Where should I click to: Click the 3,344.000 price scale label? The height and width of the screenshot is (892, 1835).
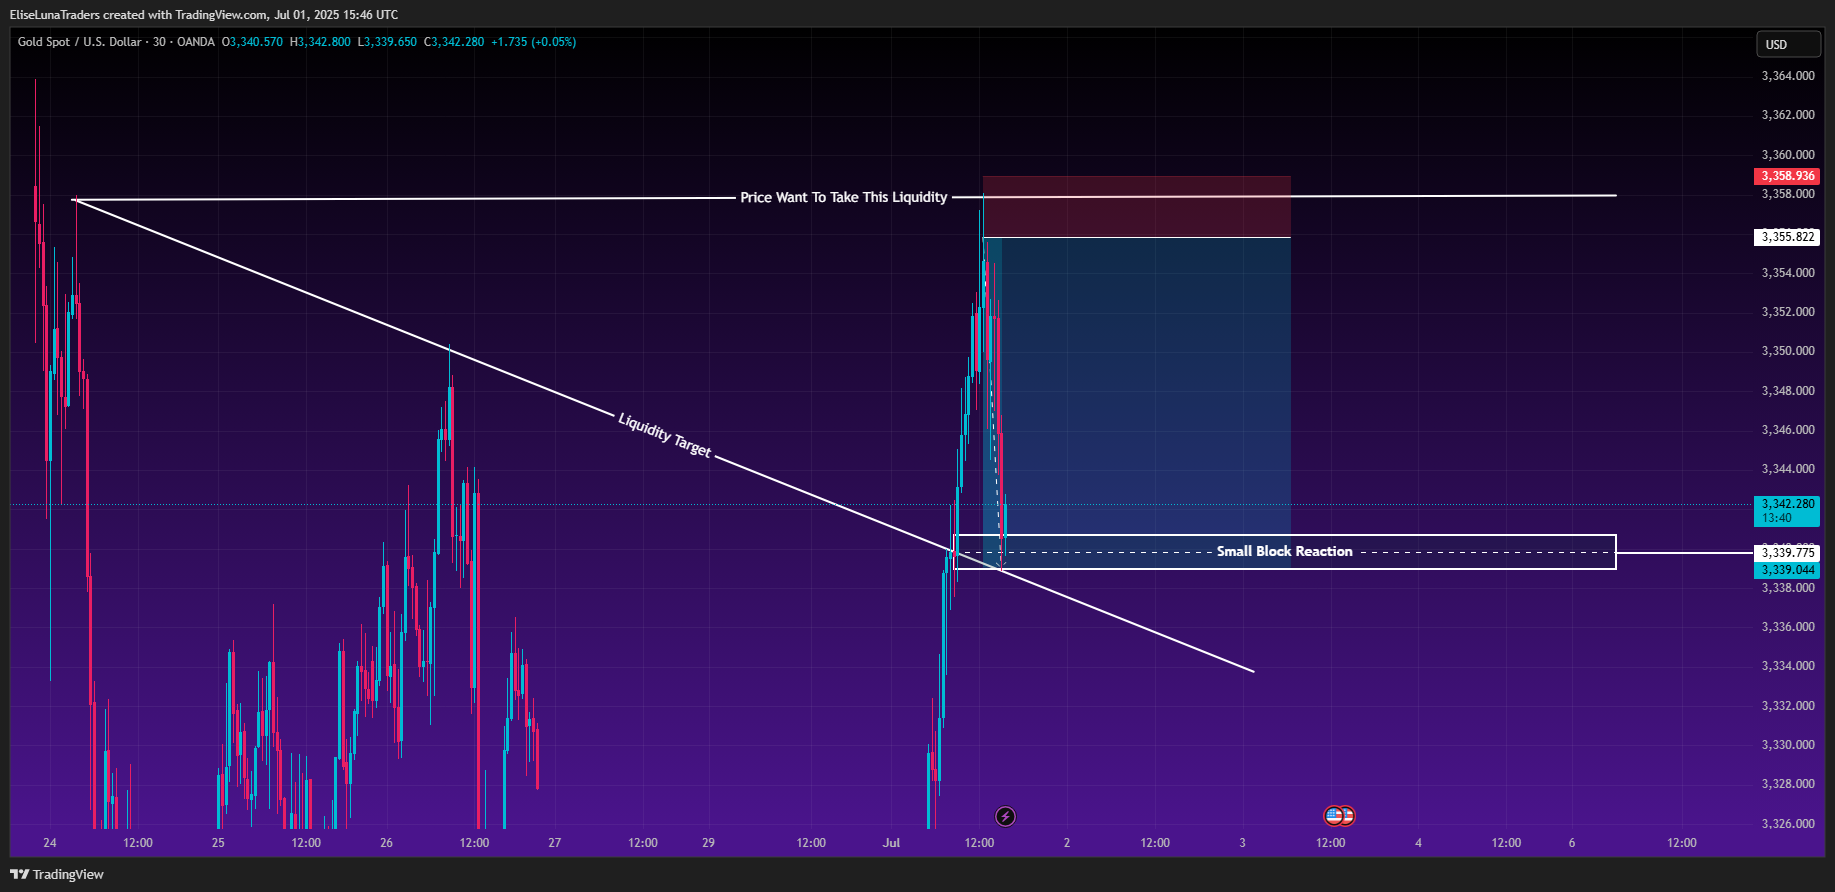[1787, 469]
